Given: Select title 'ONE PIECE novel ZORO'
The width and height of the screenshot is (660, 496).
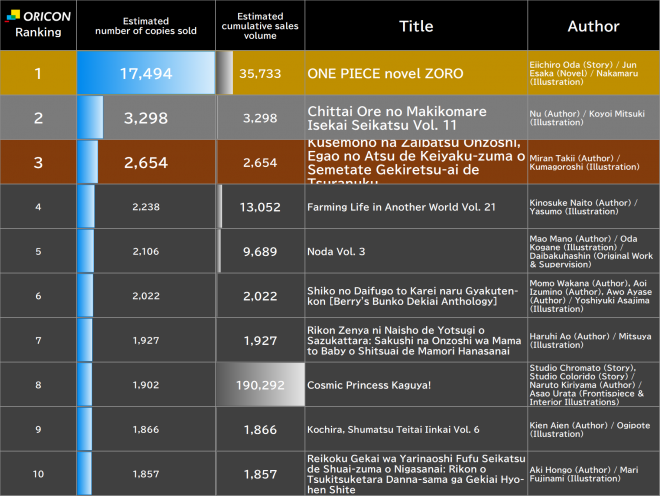Looking at the screenshot, I should 385,74.
